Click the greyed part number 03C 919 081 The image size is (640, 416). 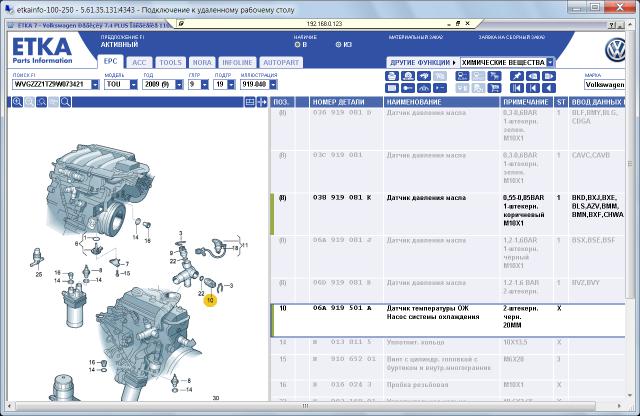coord(338,155)
